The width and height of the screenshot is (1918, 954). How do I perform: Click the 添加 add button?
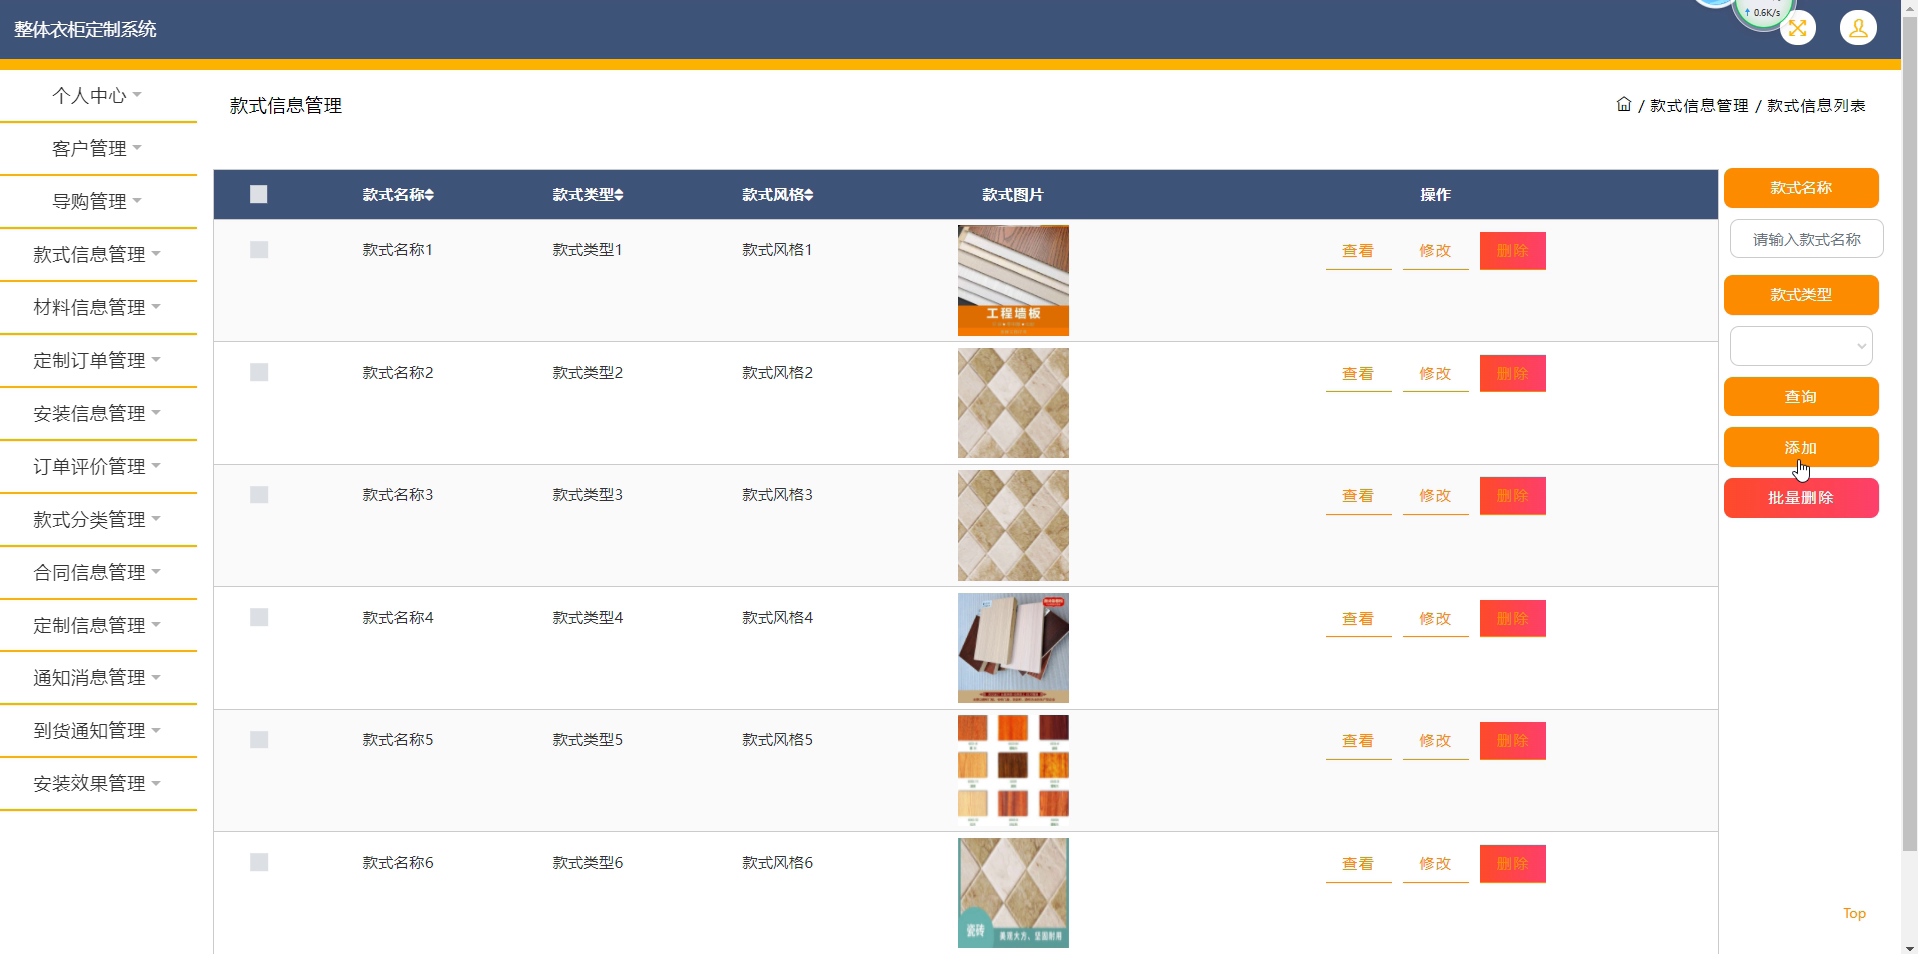1801,447
